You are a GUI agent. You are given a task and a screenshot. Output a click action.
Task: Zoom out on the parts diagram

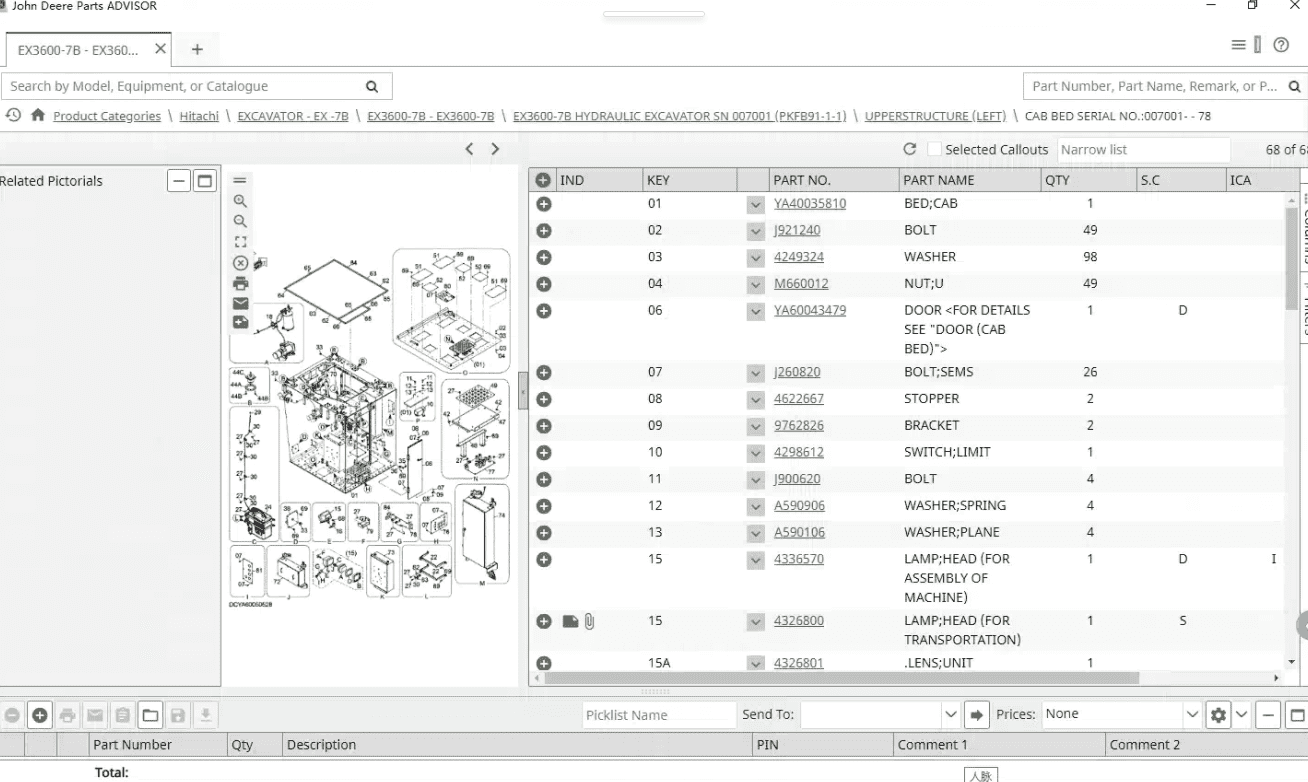240,221
